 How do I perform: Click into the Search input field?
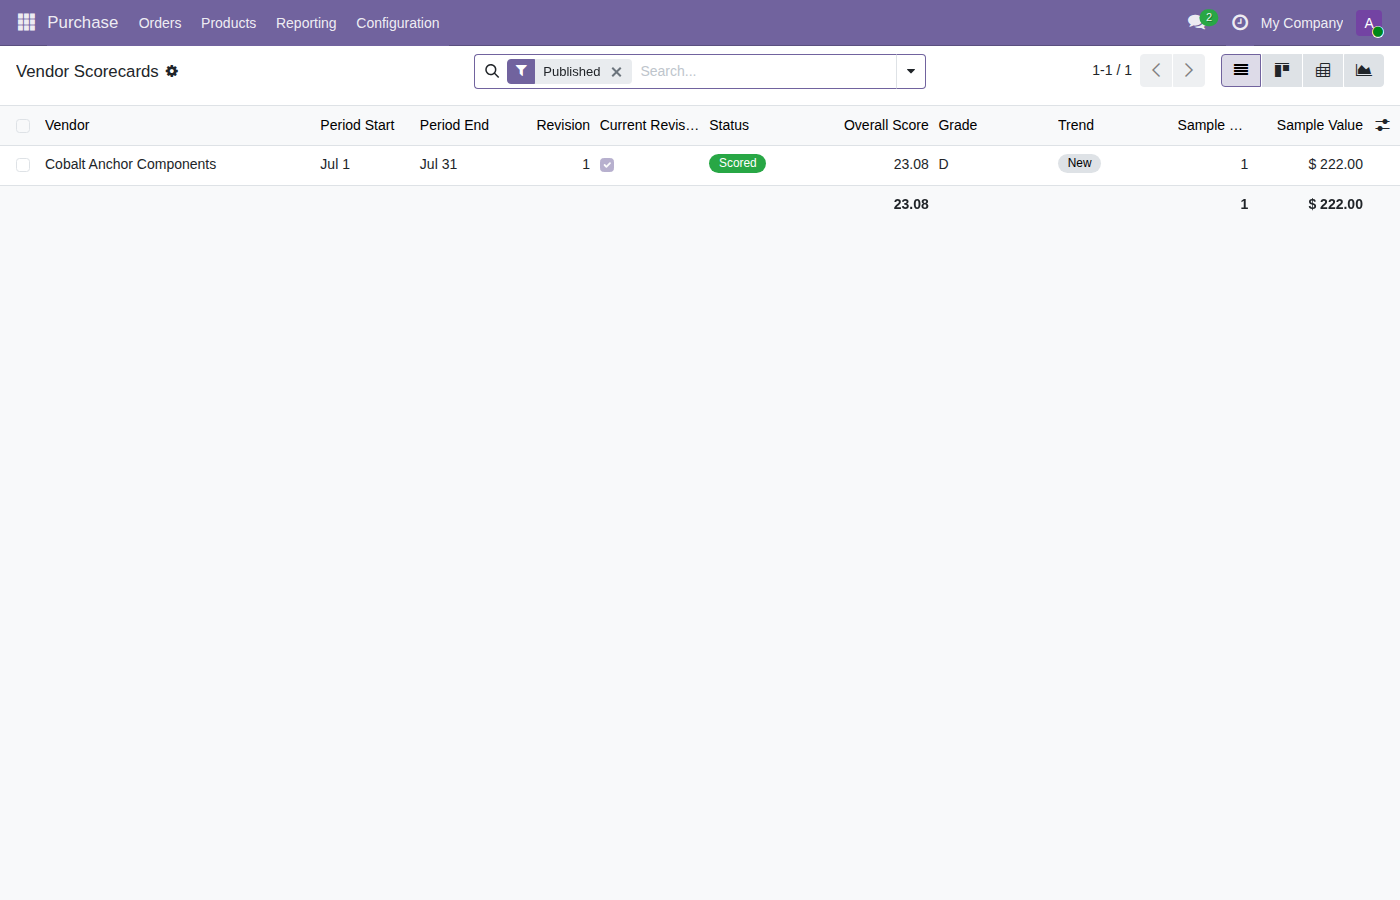(765, 71)
